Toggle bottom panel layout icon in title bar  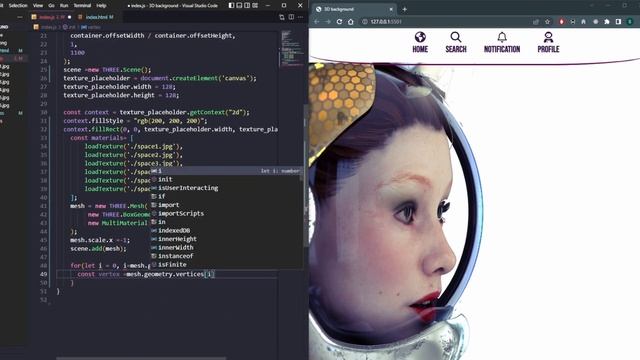coord(239,5)
